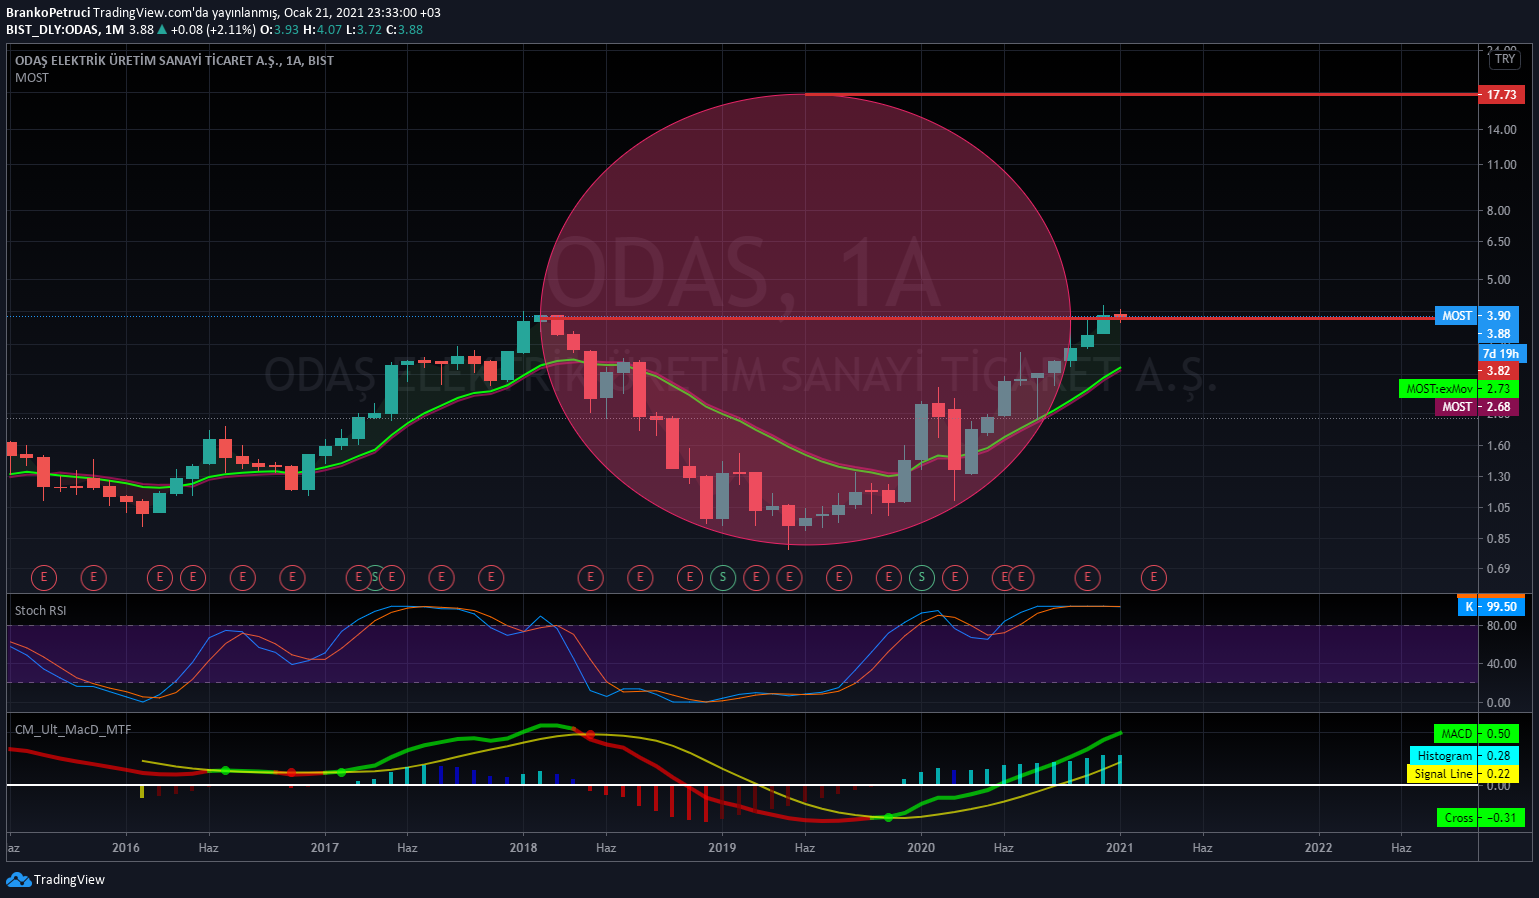Viewport: 1539px width, 898px height.
Task: Click the green MACD crossover dot before 2020
Action: click(x=888, y=818)
